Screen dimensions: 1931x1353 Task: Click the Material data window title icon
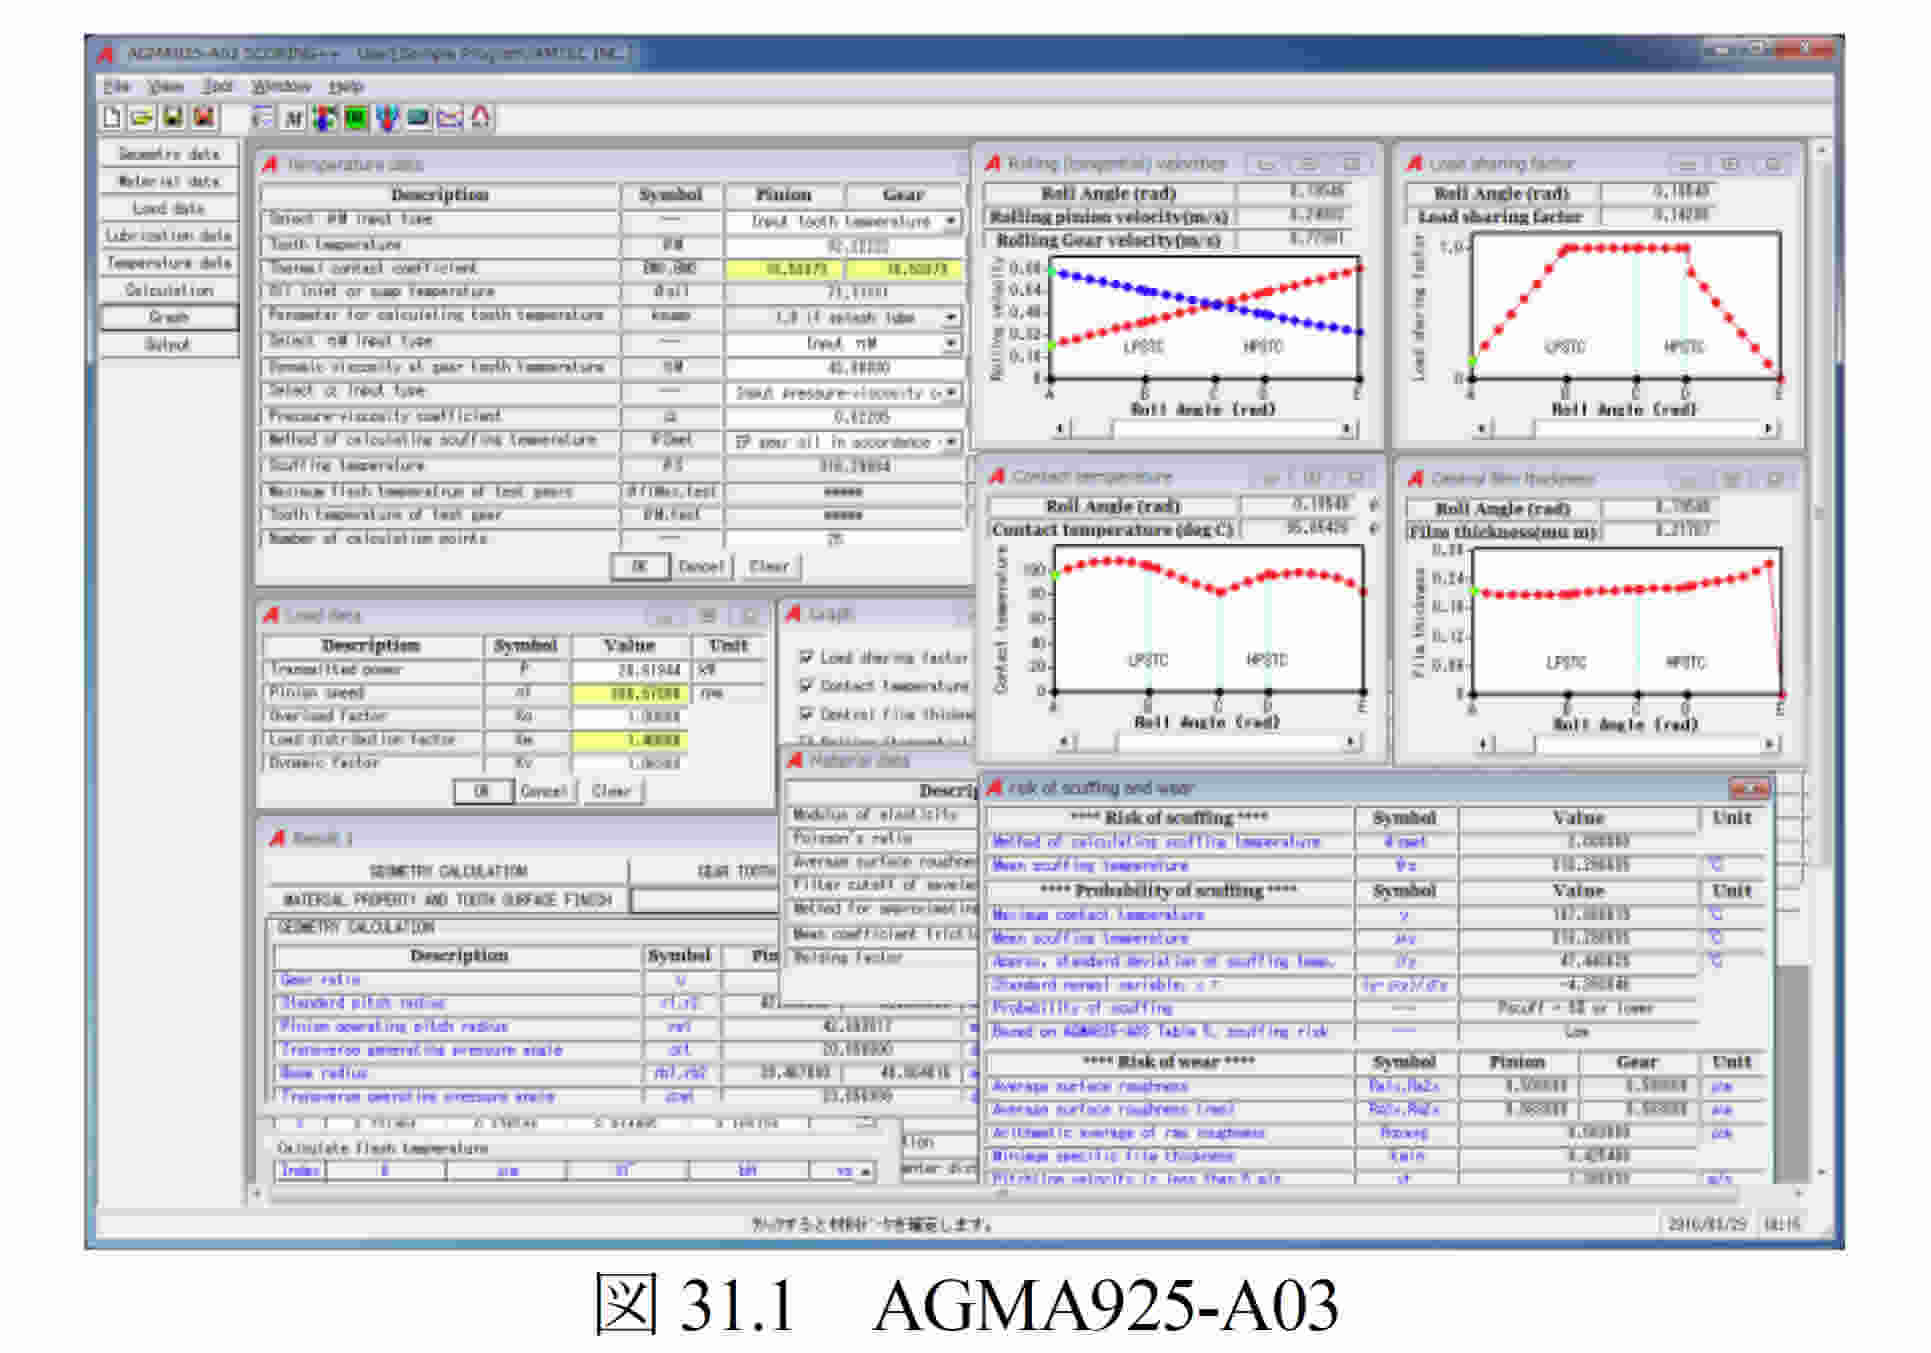[795, 760]
